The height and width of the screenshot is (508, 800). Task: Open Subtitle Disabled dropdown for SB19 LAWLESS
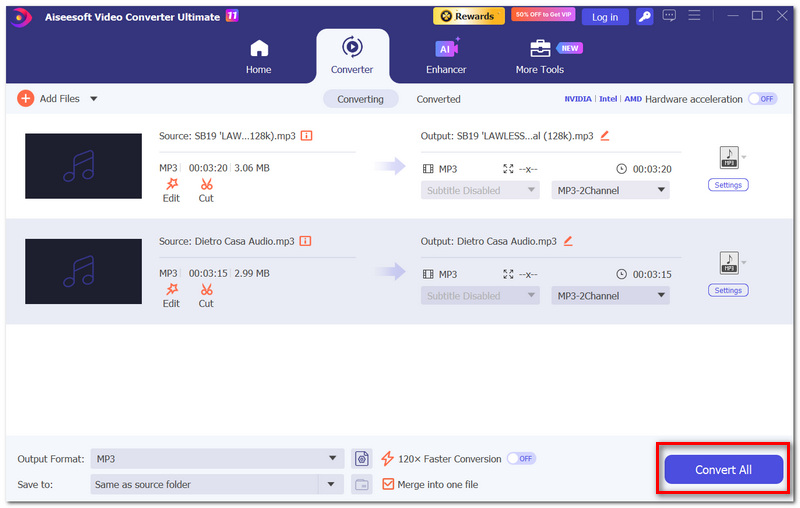tap(480, 190)
